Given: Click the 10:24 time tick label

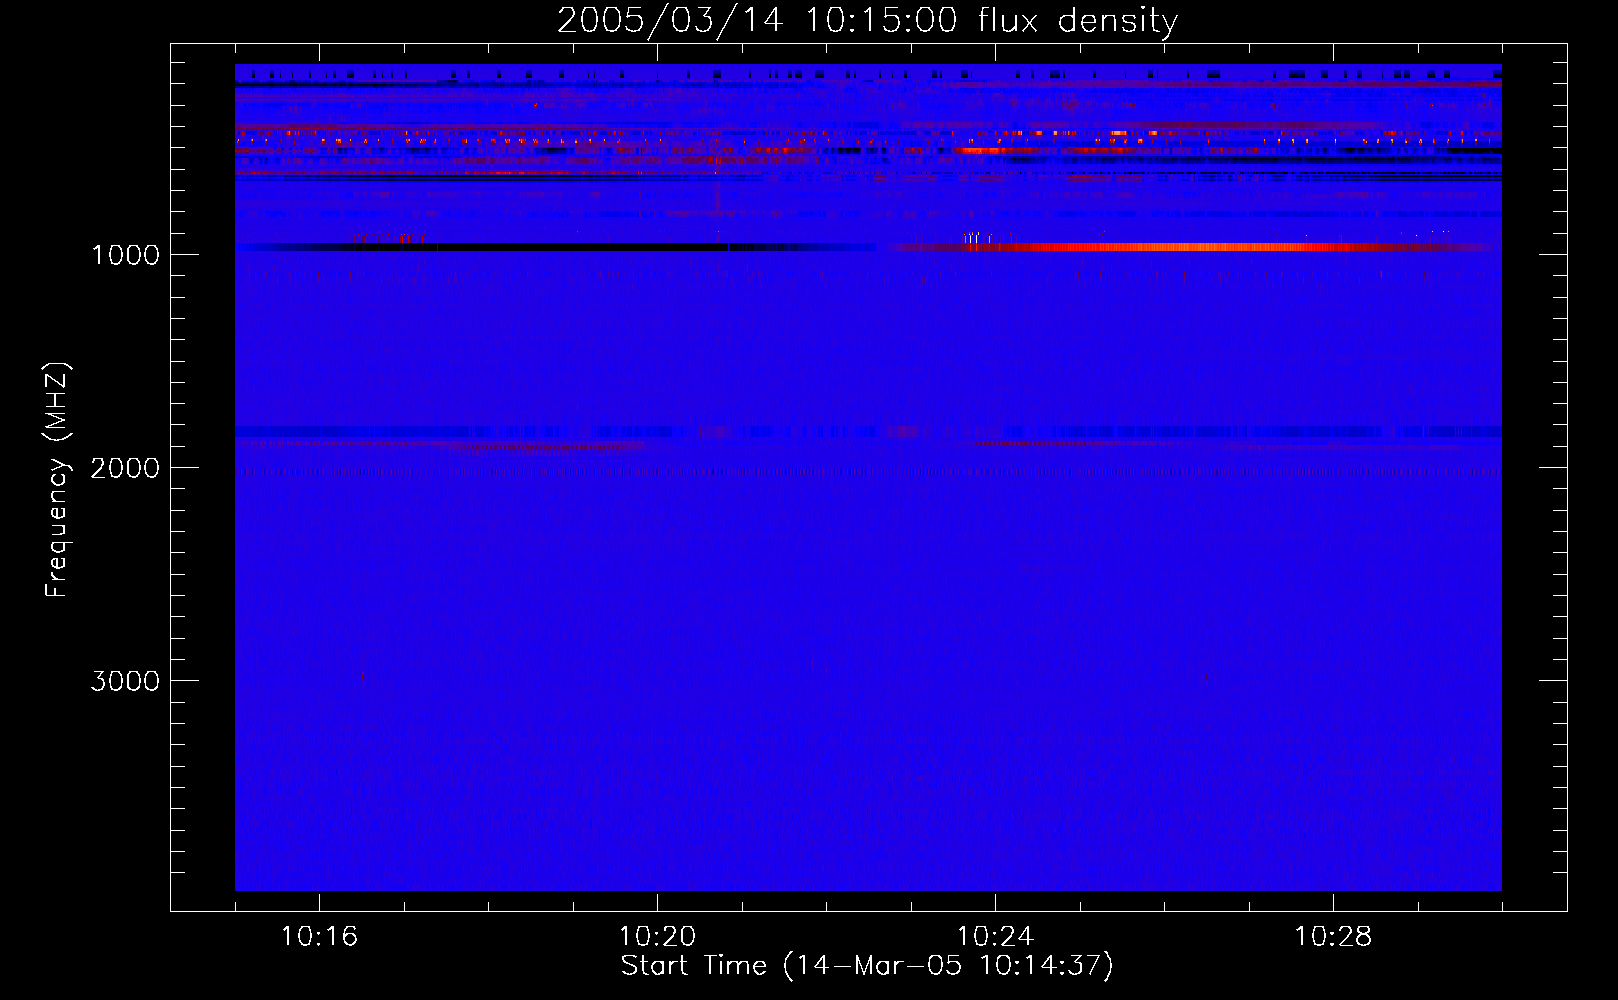Looking at the screenshot, I should click(x=995, y=937).
